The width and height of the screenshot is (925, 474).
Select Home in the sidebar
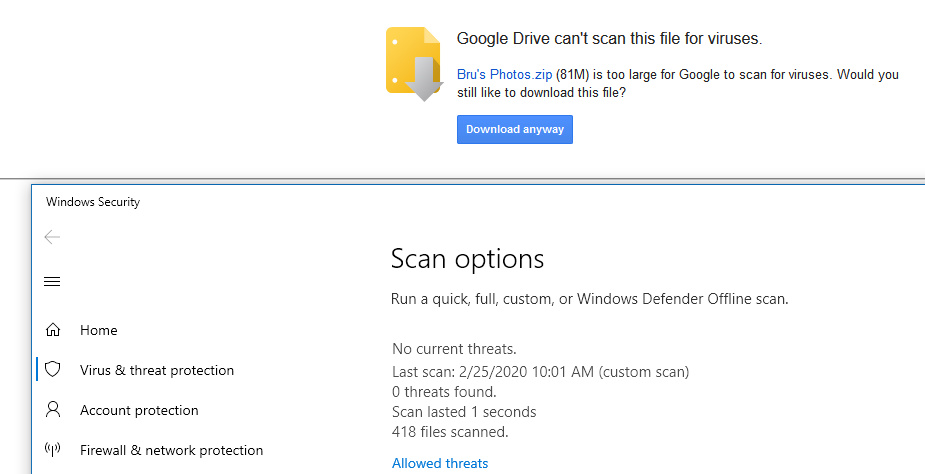tap(99, 330)
